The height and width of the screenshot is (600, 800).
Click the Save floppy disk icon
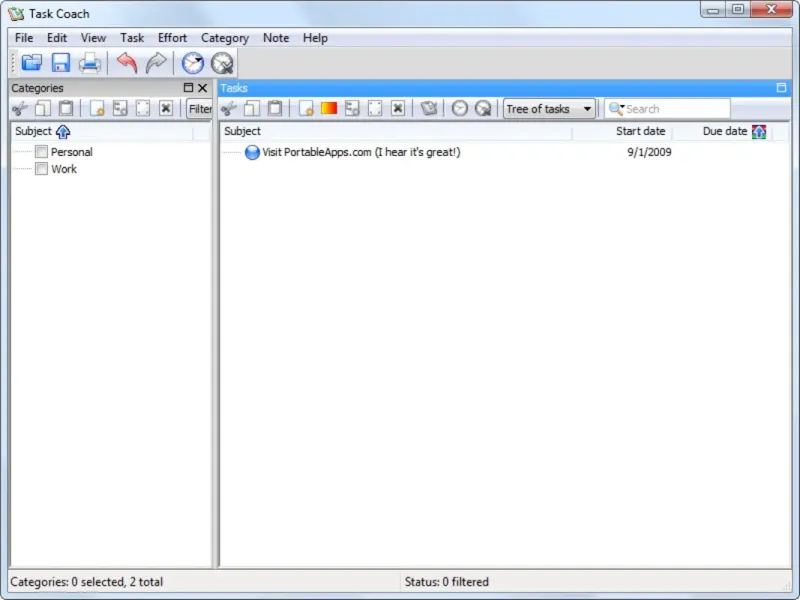61,63
